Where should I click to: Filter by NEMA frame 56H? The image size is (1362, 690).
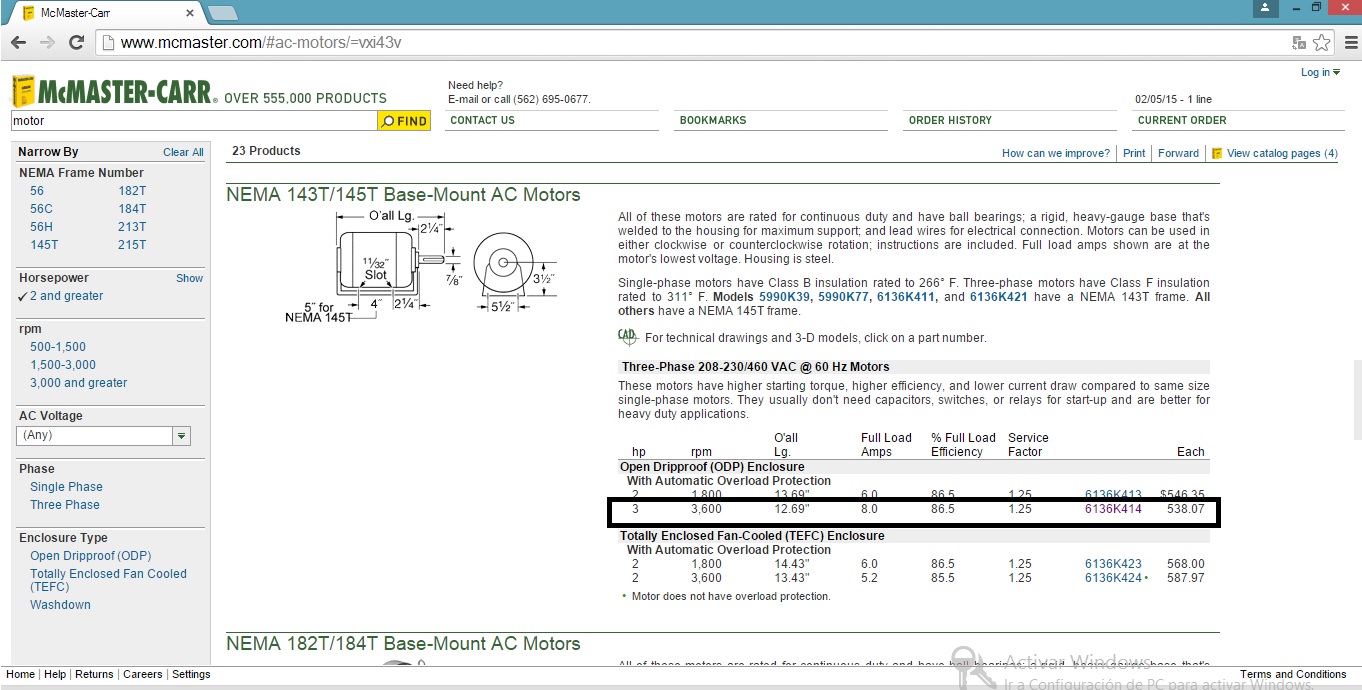pos(41,227)
